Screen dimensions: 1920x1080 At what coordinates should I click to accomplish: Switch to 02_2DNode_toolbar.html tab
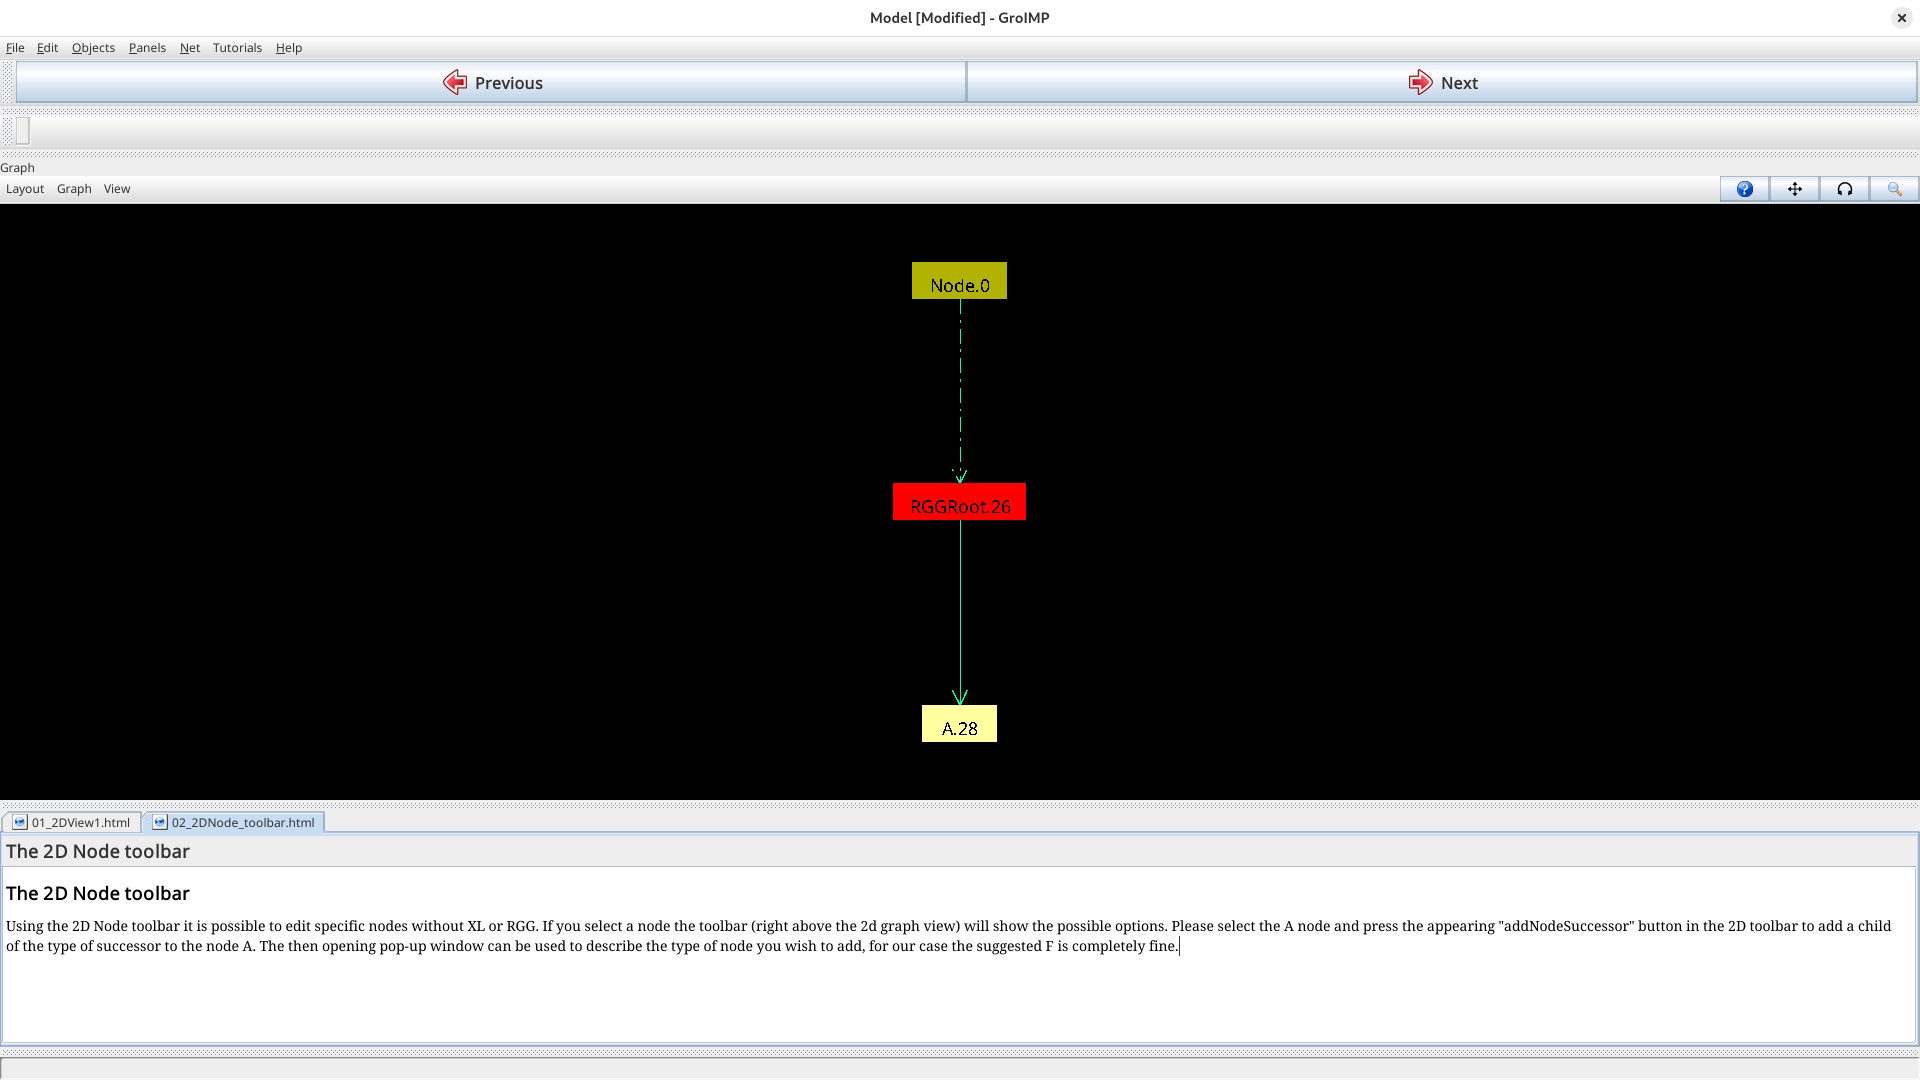tap(234, 822)
